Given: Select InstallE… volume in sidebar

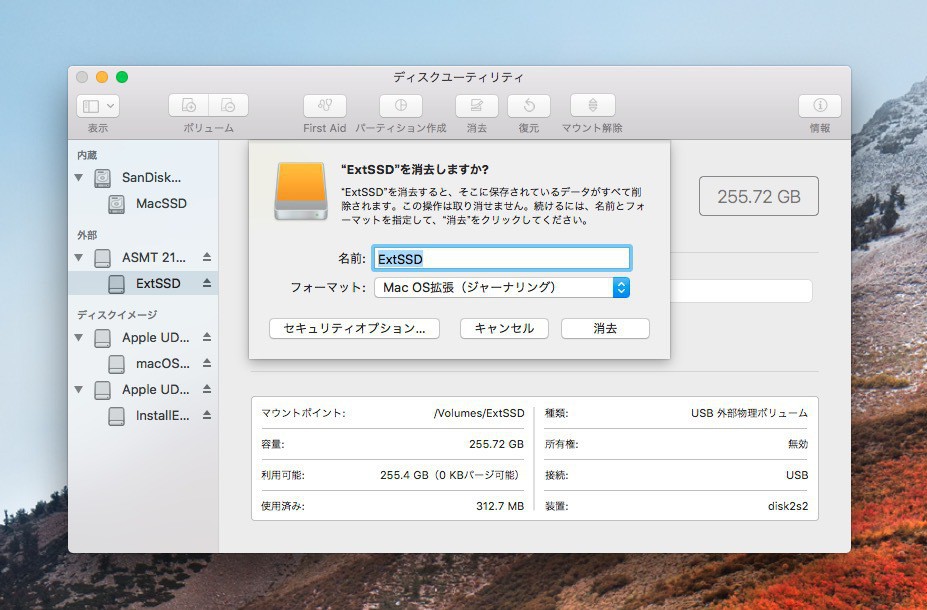Looking at the screenshot, I should (x=159, y=416).
